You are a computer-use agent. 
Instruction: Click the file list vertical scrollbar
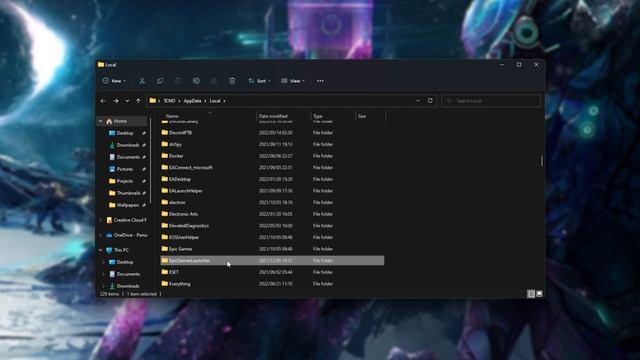pyautogui.click(x=542, y=161)
